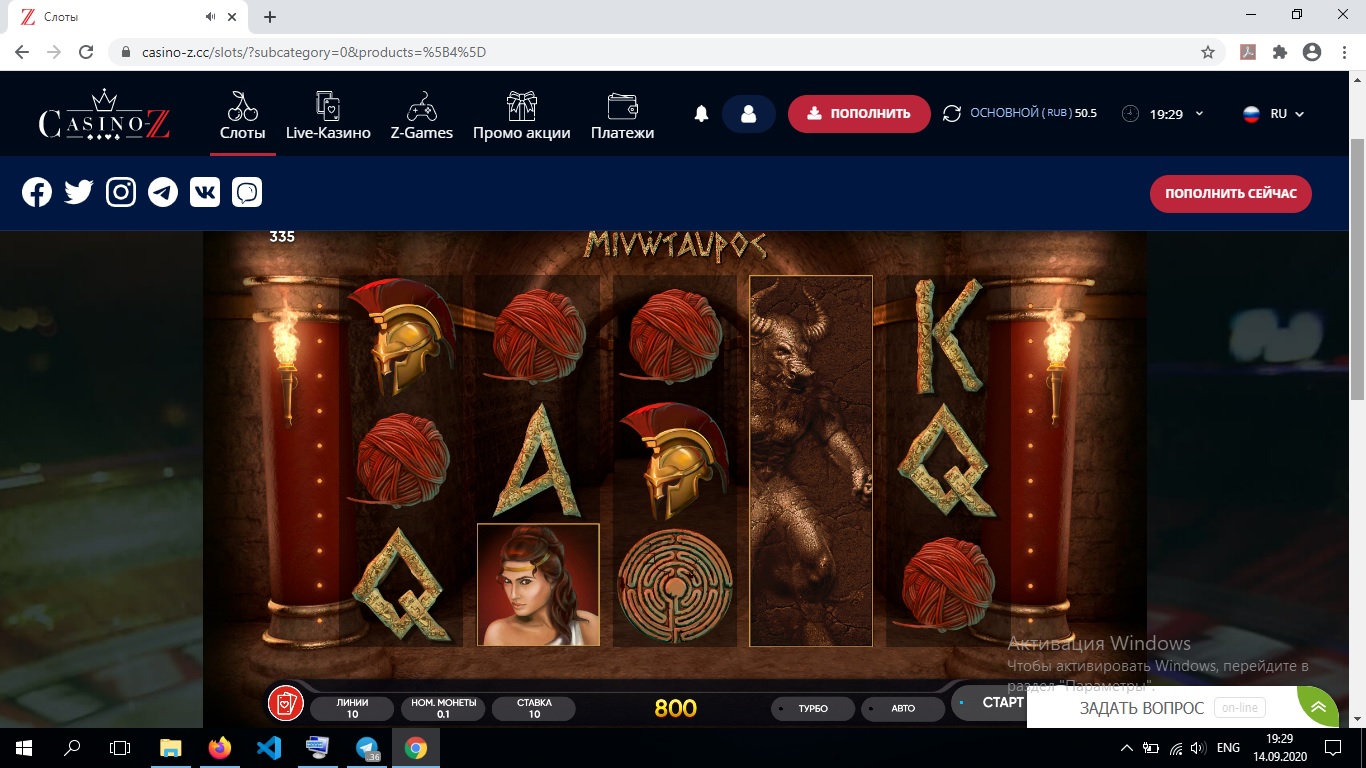Image resolution: width=1366 pixels, height=768 pixels.
Task: Open the Instagram icon link
Action: [x=121, y=193]
